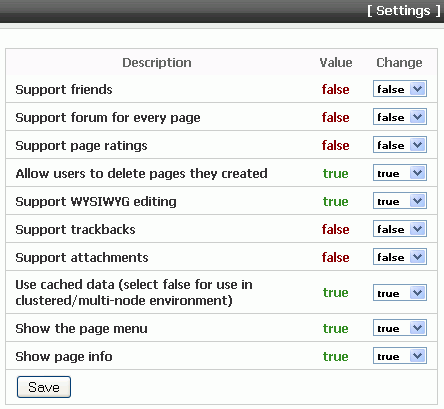Open the Support trackbacks change dropdown
The width and height of the screenshot is (444, 409).
click(400, 229)
